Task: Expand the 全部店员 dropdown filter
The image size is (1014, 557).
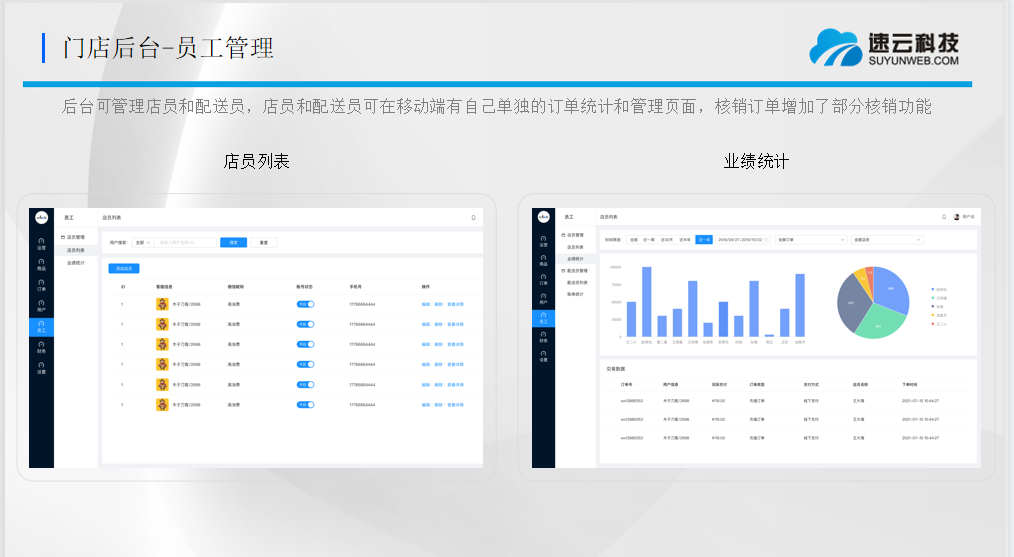Action: (x=886, y=240)
